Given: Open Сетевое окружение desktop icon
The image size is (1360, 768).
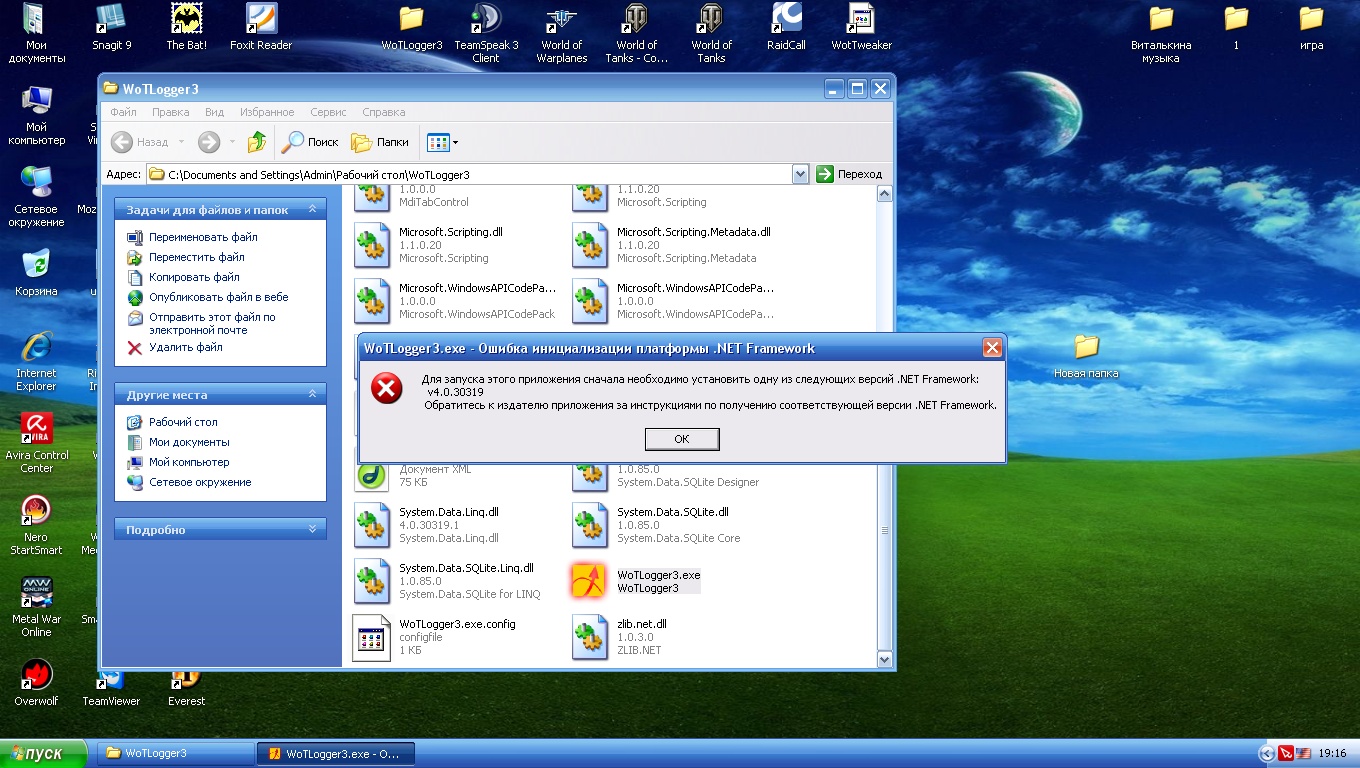Looking at the screenshot, I should [x=37, y=197].
